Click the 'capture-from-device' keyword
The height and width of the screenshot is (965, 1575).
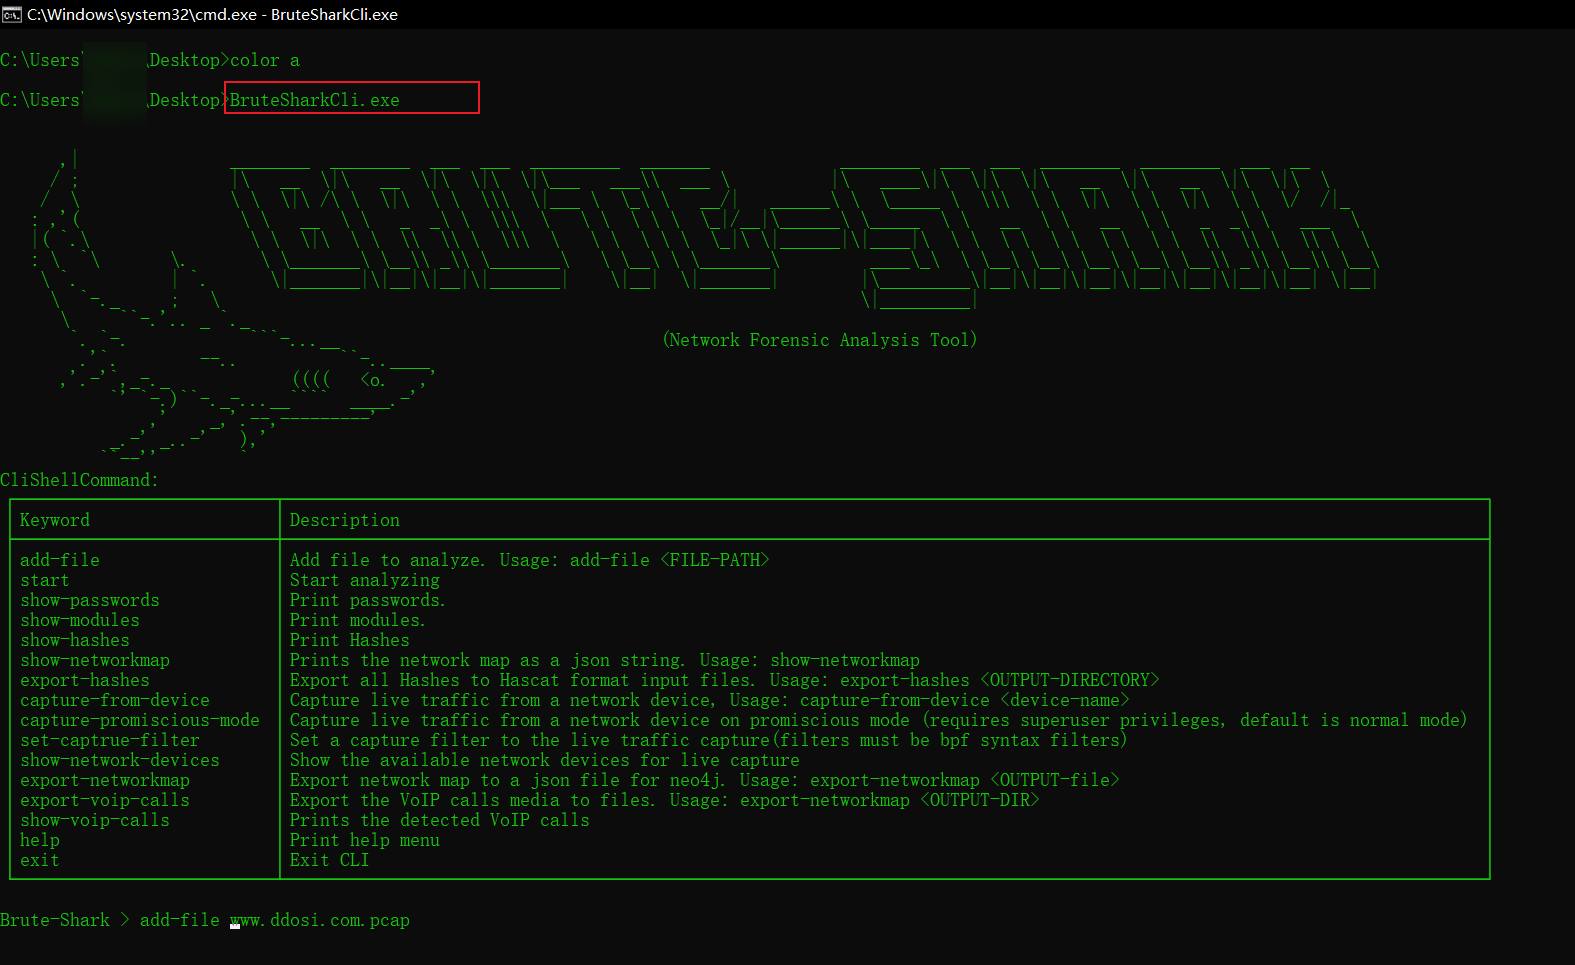coord(115,700)
